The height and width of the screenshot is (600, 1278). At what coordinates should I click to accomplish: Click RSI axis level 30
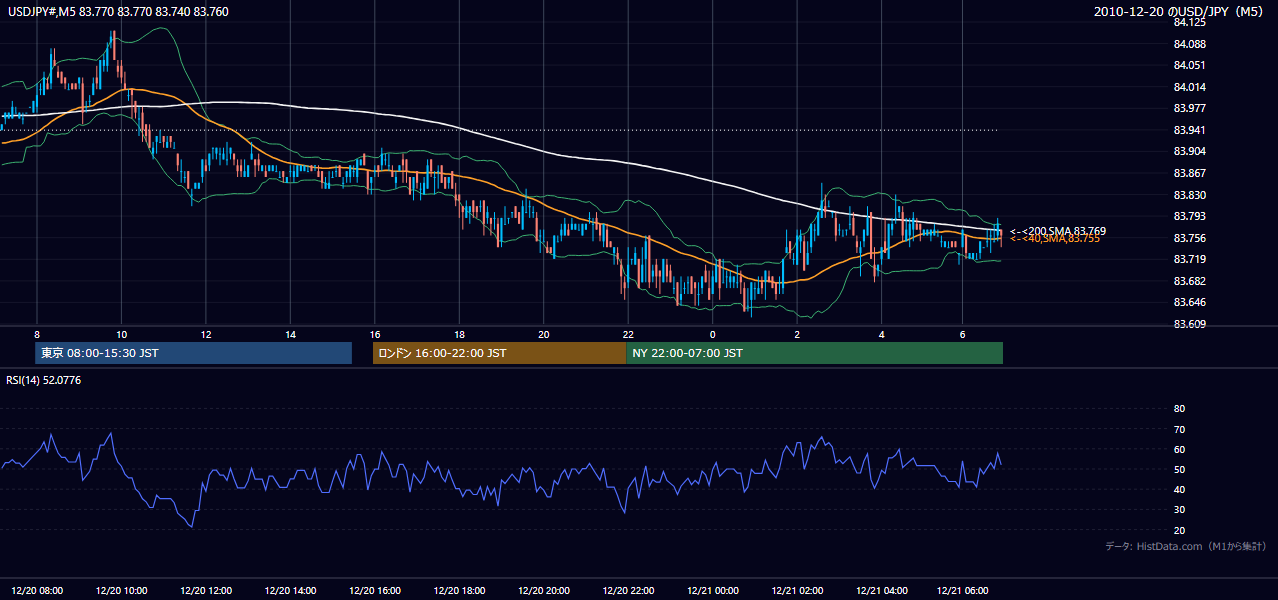[1179, 510]
